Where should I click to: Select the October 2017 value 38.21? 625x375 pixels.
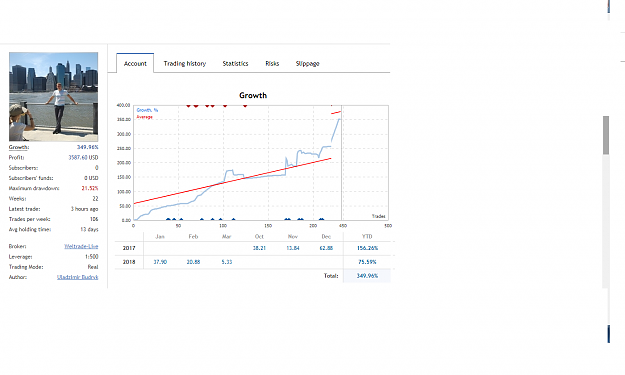coord(259,248)
